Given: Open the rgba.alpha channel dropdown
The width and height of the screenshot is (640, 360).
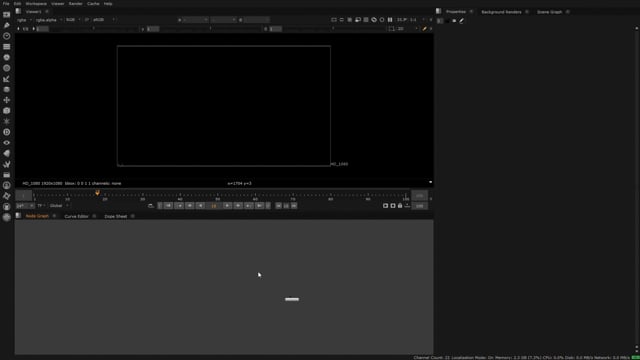Looking at the screenshot, I should (x=49, y=20).
